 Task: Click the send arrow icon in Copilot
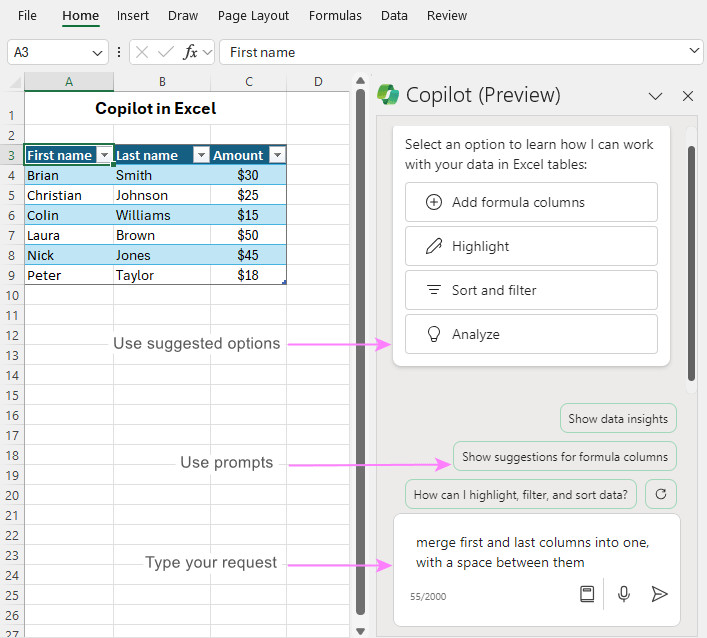tap(659, 594)
